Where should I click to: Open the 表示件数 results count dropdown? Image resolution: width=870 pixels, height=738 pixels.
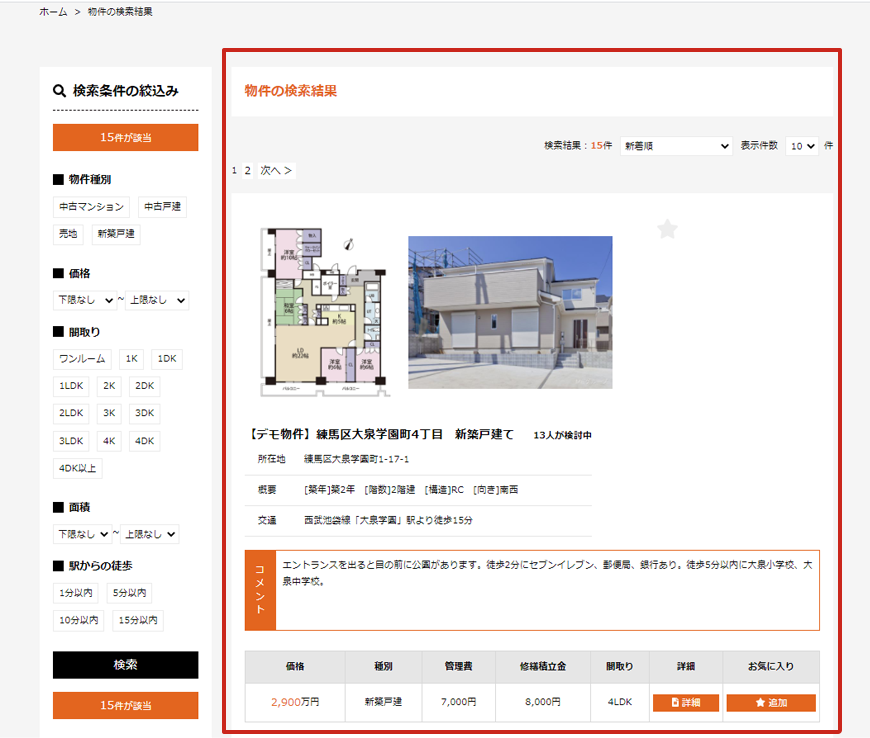[802, 146]
